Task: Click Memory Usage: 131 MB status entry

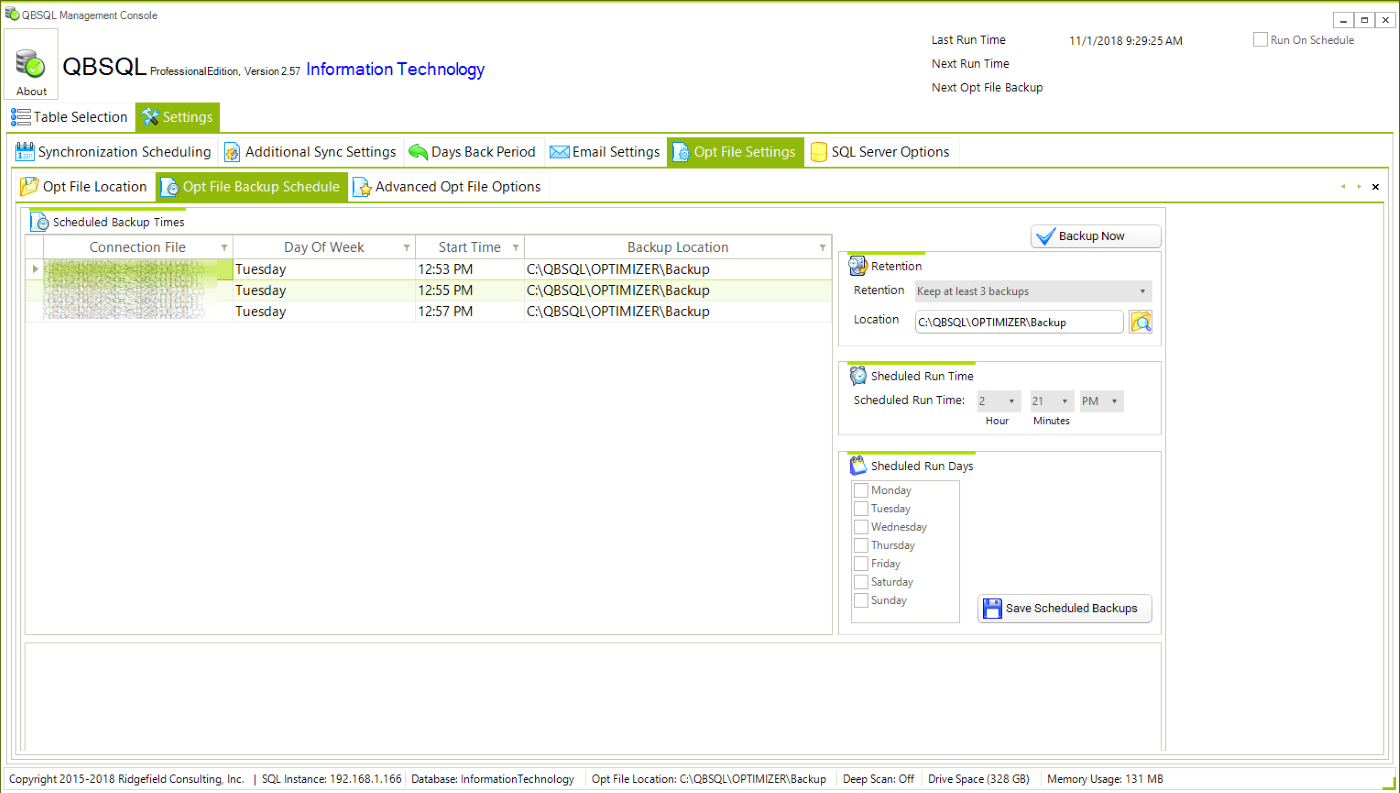Action: [x=1104, y=779]
